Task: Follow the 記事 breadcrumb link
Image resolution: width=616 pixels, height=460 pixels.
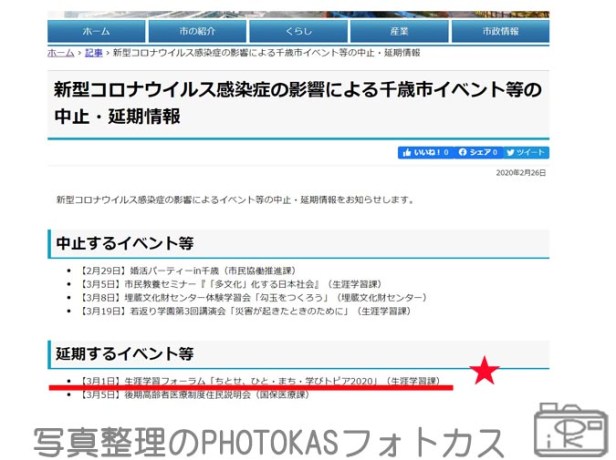Action: [94, 53]
